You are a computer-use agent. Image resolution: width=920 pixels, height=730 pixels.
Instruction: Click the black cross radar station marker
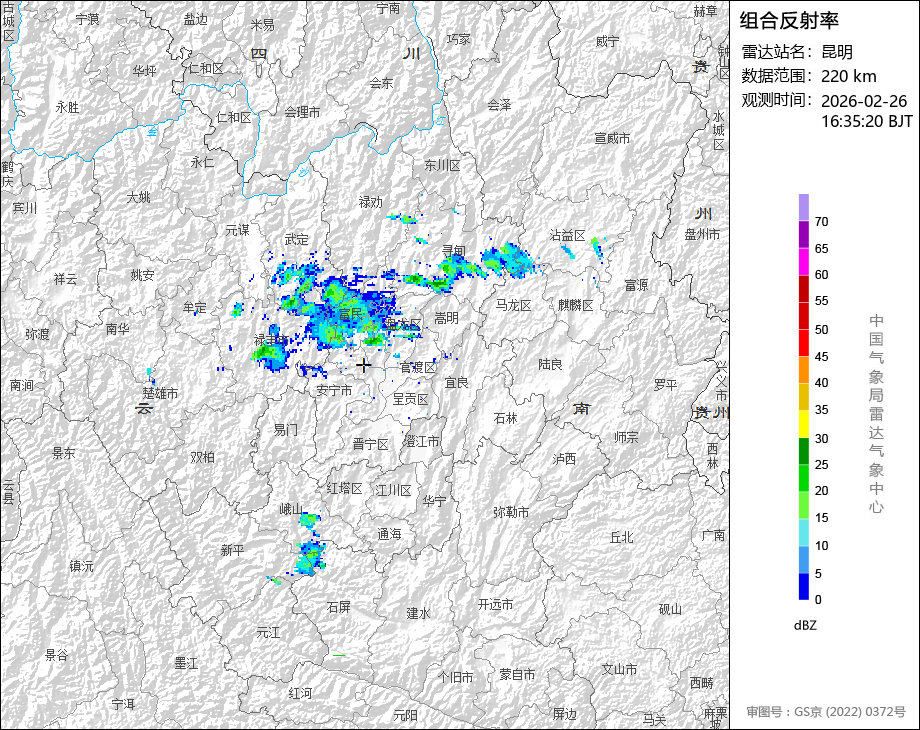(x=364, y=365)
